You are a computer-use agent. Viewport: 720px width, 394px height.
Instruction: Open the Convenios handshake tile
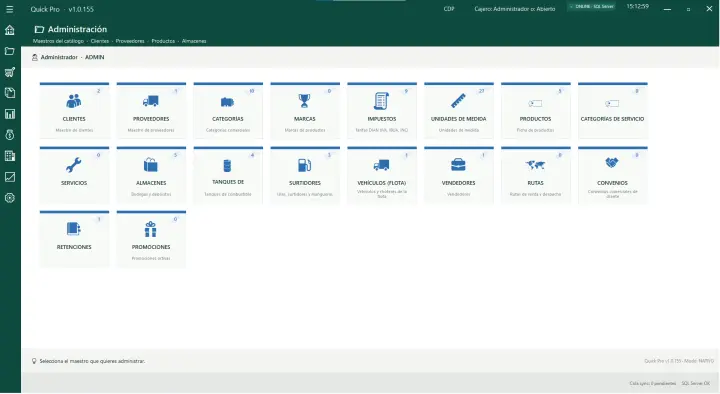pyautogui.click(x=613, y=175)
